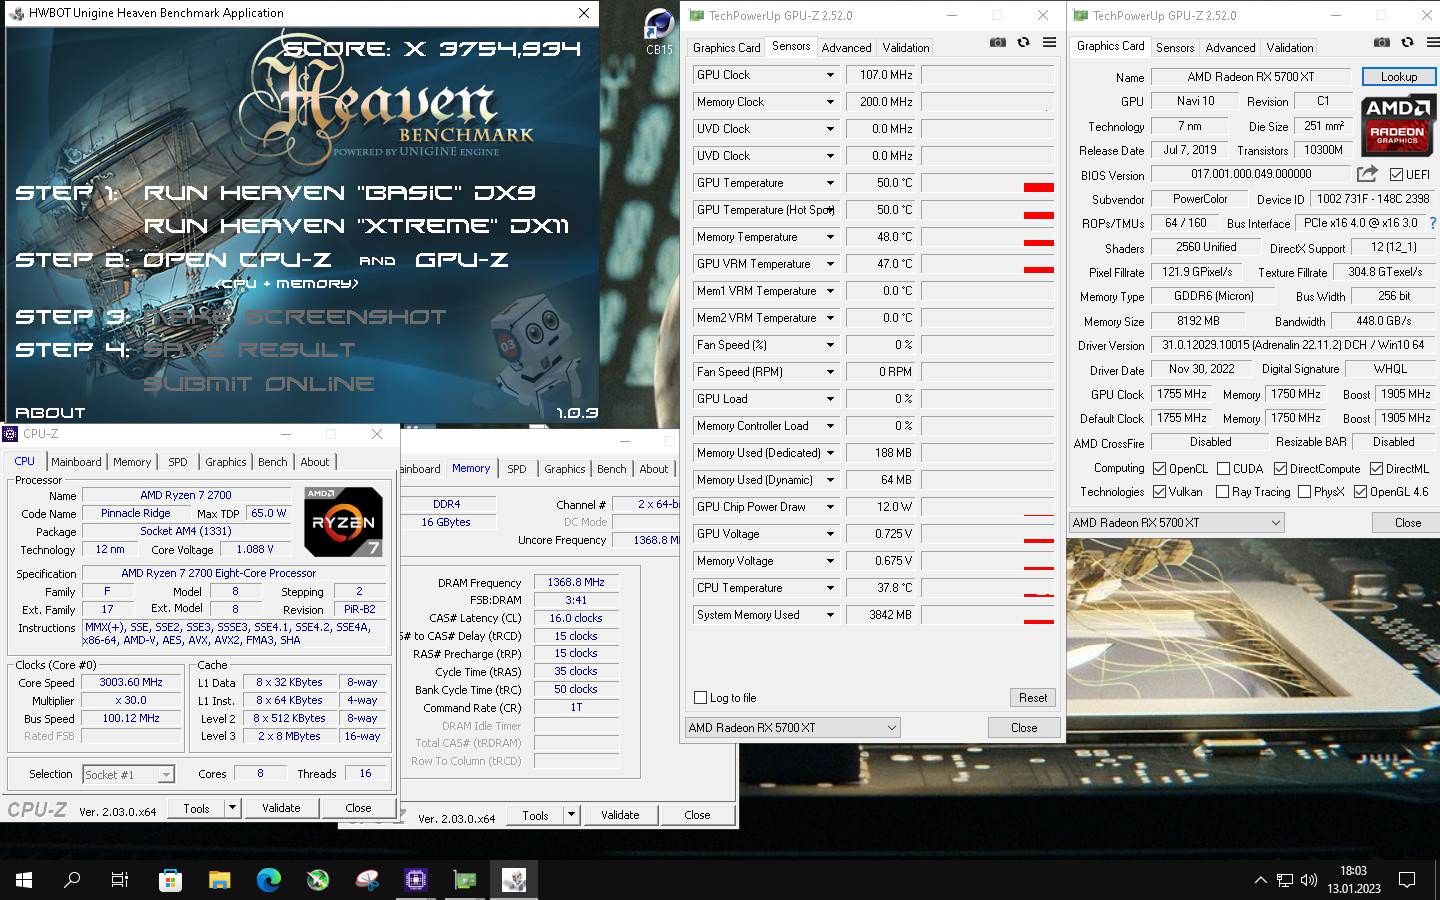Click Bus Interface question mark icon
This screenshot has width=1440, height=900.
point(1432,223)
